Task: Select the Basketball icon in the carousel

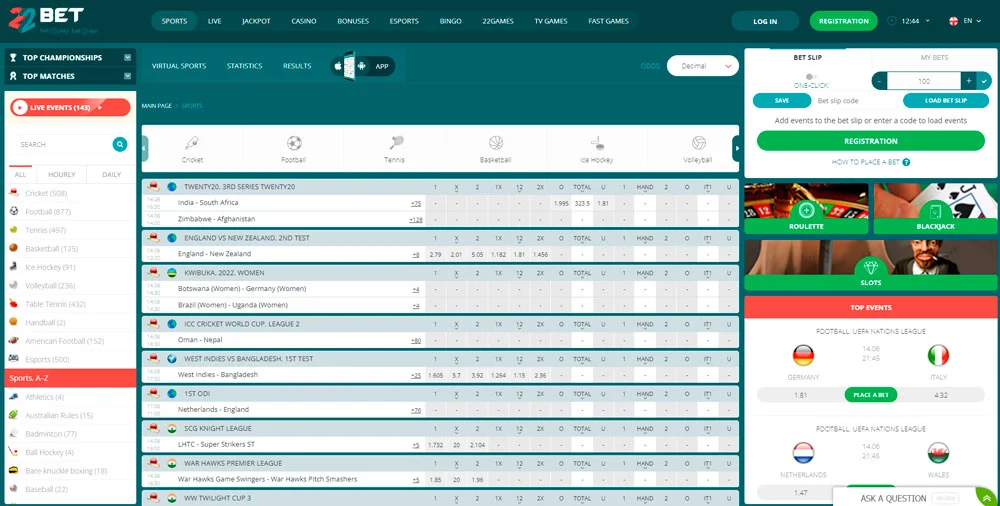Action: [496, 142]
